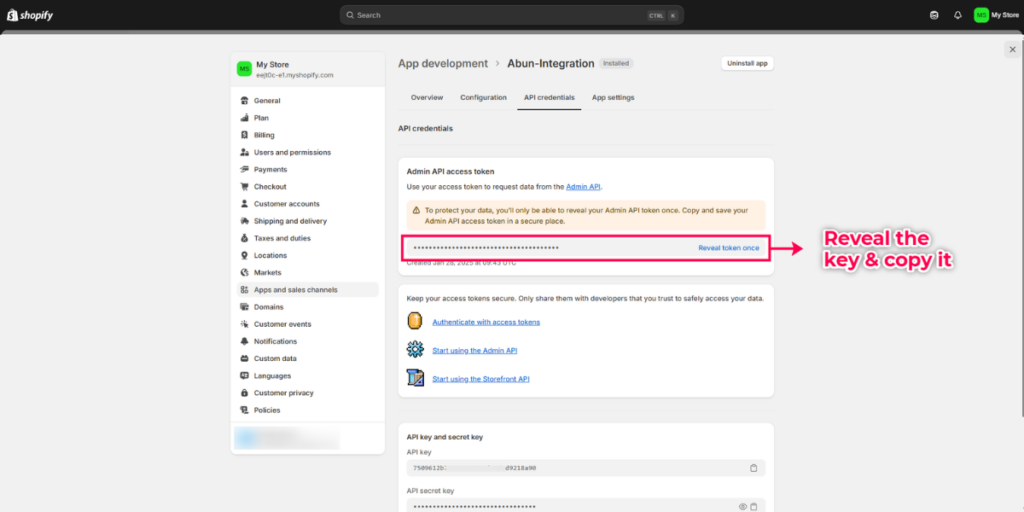The width and height of the screenshot is (1024, 512).
Task: Click the Markets globe icon
Action: [244, 273]
